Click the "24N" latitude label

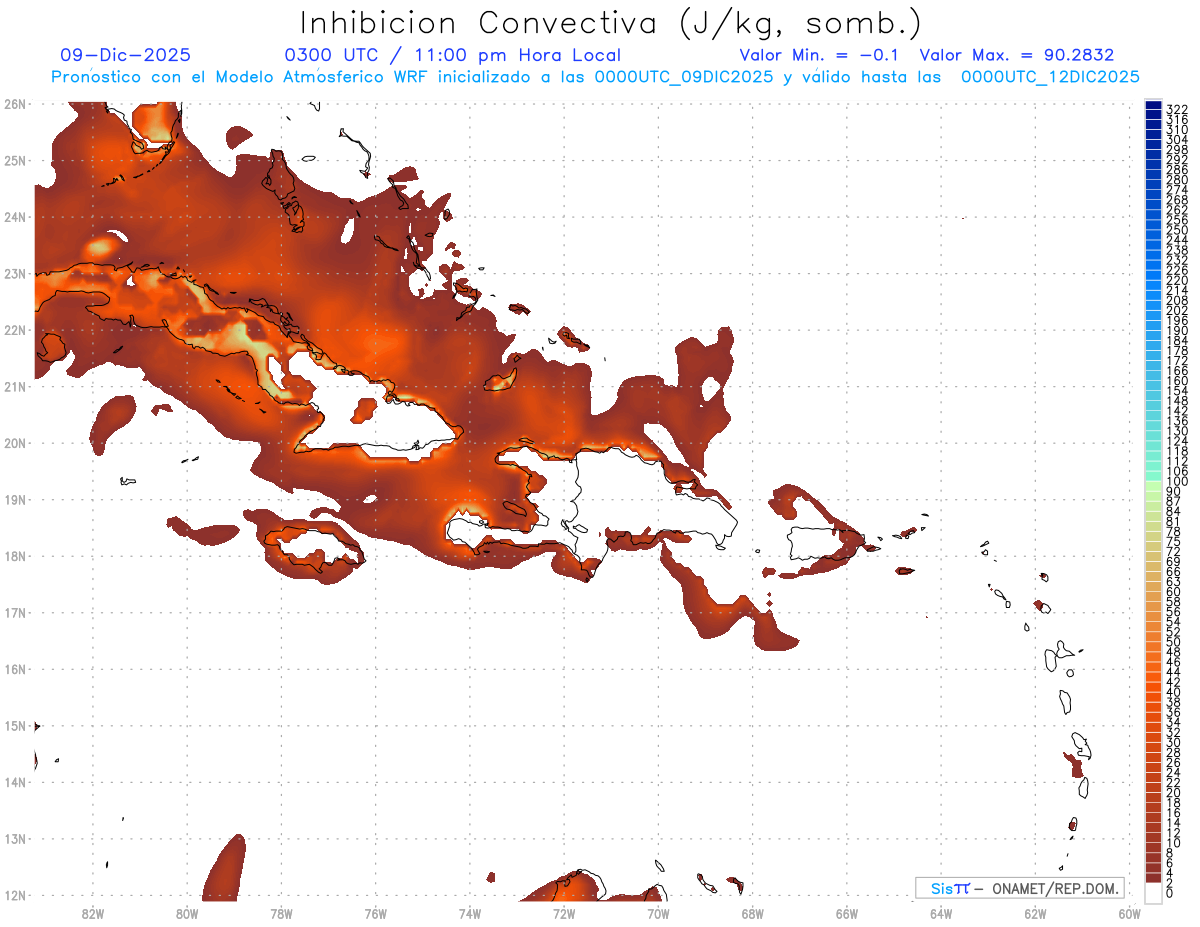tap(14, 217)
